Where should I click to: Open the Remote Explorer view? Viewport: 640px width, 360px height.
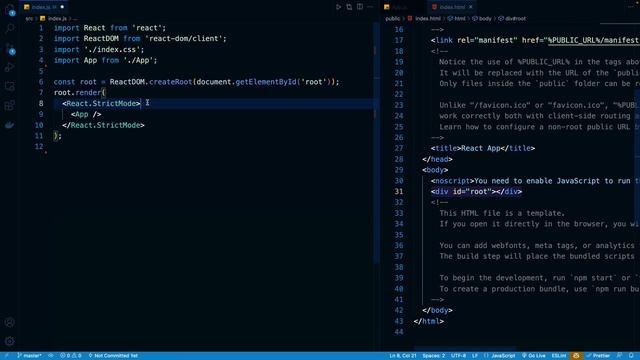(10, 87)
